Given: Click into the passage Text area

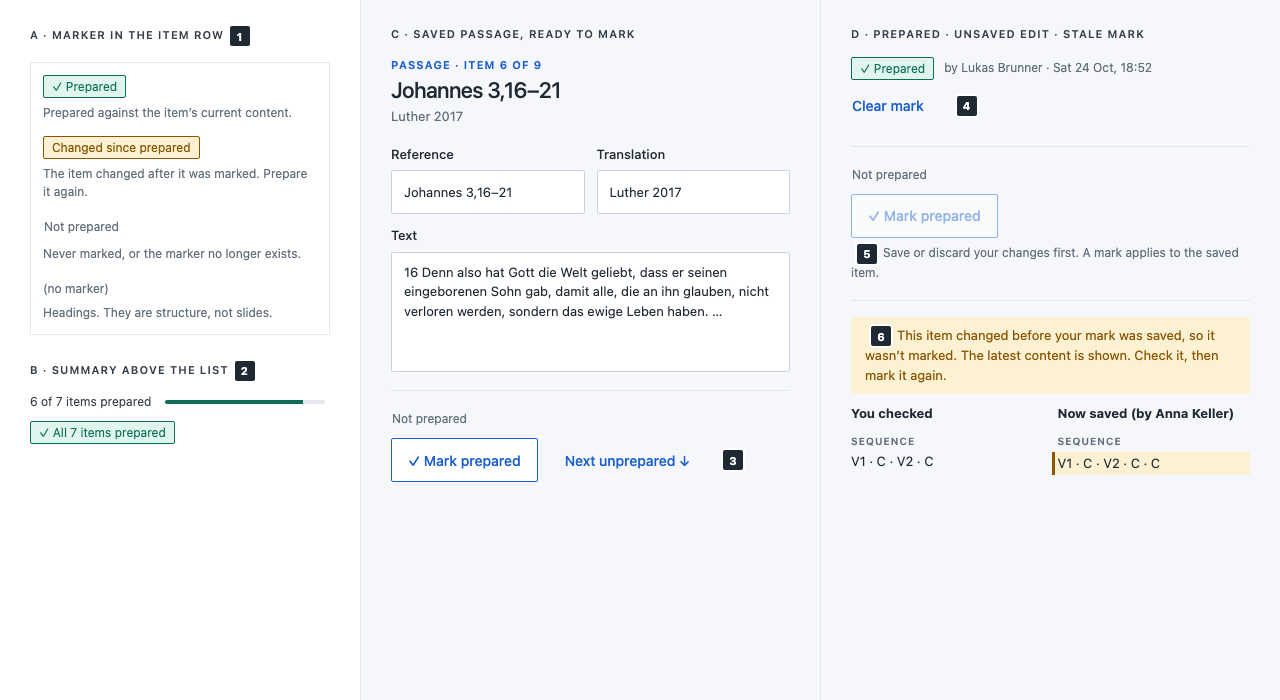Looking at the screenshot, I should 590,312.
